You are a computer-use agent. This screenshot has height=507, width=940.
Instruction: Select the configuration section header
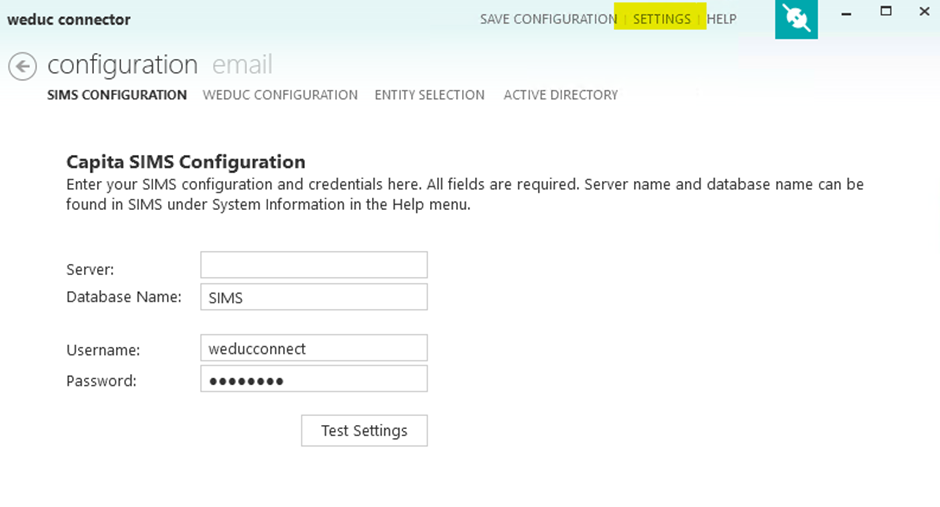[x=122, y=65]
